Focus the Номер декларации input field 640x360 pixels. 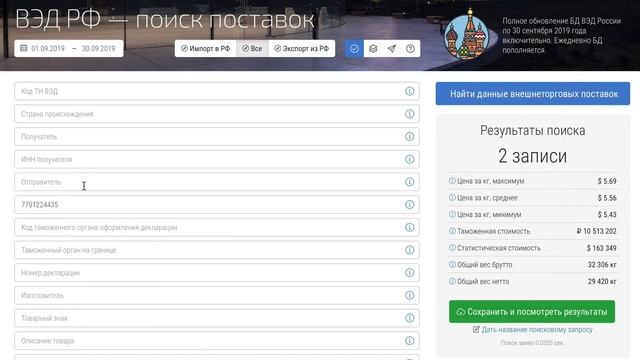coord(217,273)
